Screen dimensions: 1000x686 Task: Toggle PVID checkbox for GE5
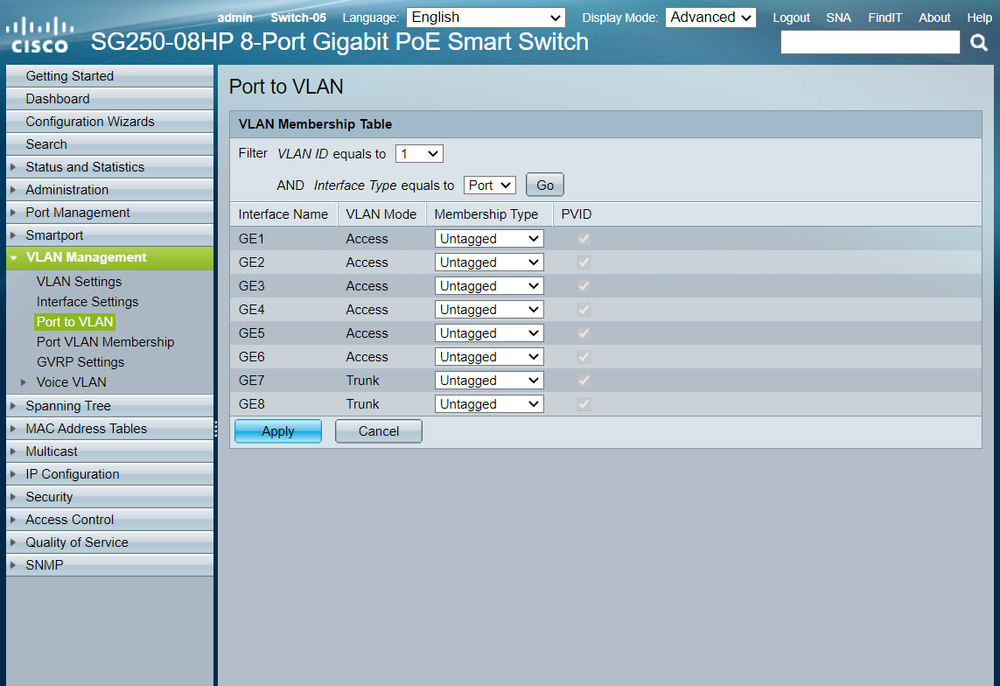click(584, 333)
